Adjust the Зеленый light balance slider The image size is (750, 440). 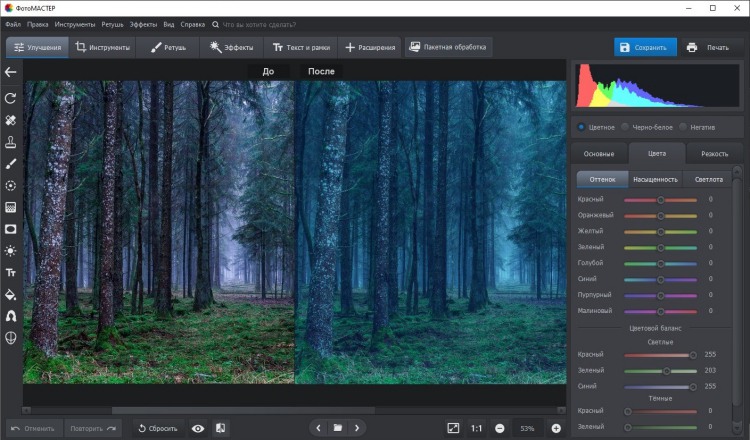667,370
